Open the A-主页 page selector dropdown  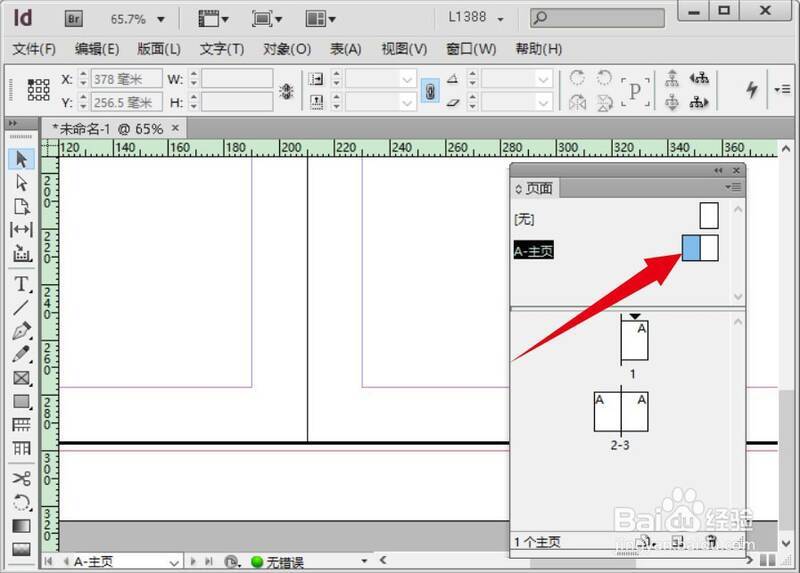(175, 563)
